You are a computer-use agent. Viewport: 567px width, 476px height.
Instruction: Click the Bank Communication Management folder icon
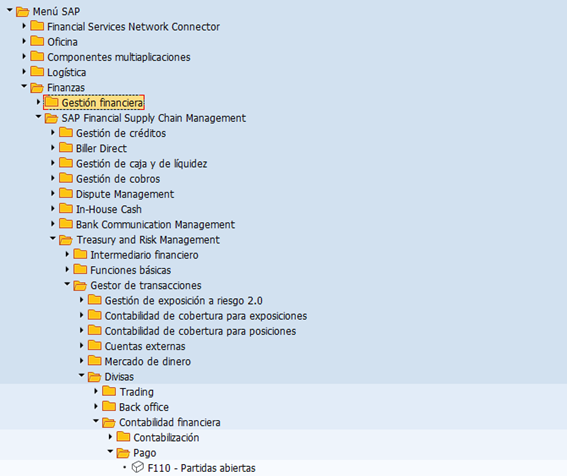point(66,224)
